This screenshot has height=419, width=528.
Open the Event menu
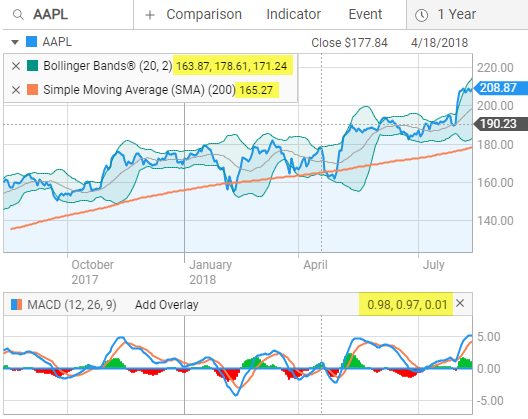click(365, 14)
